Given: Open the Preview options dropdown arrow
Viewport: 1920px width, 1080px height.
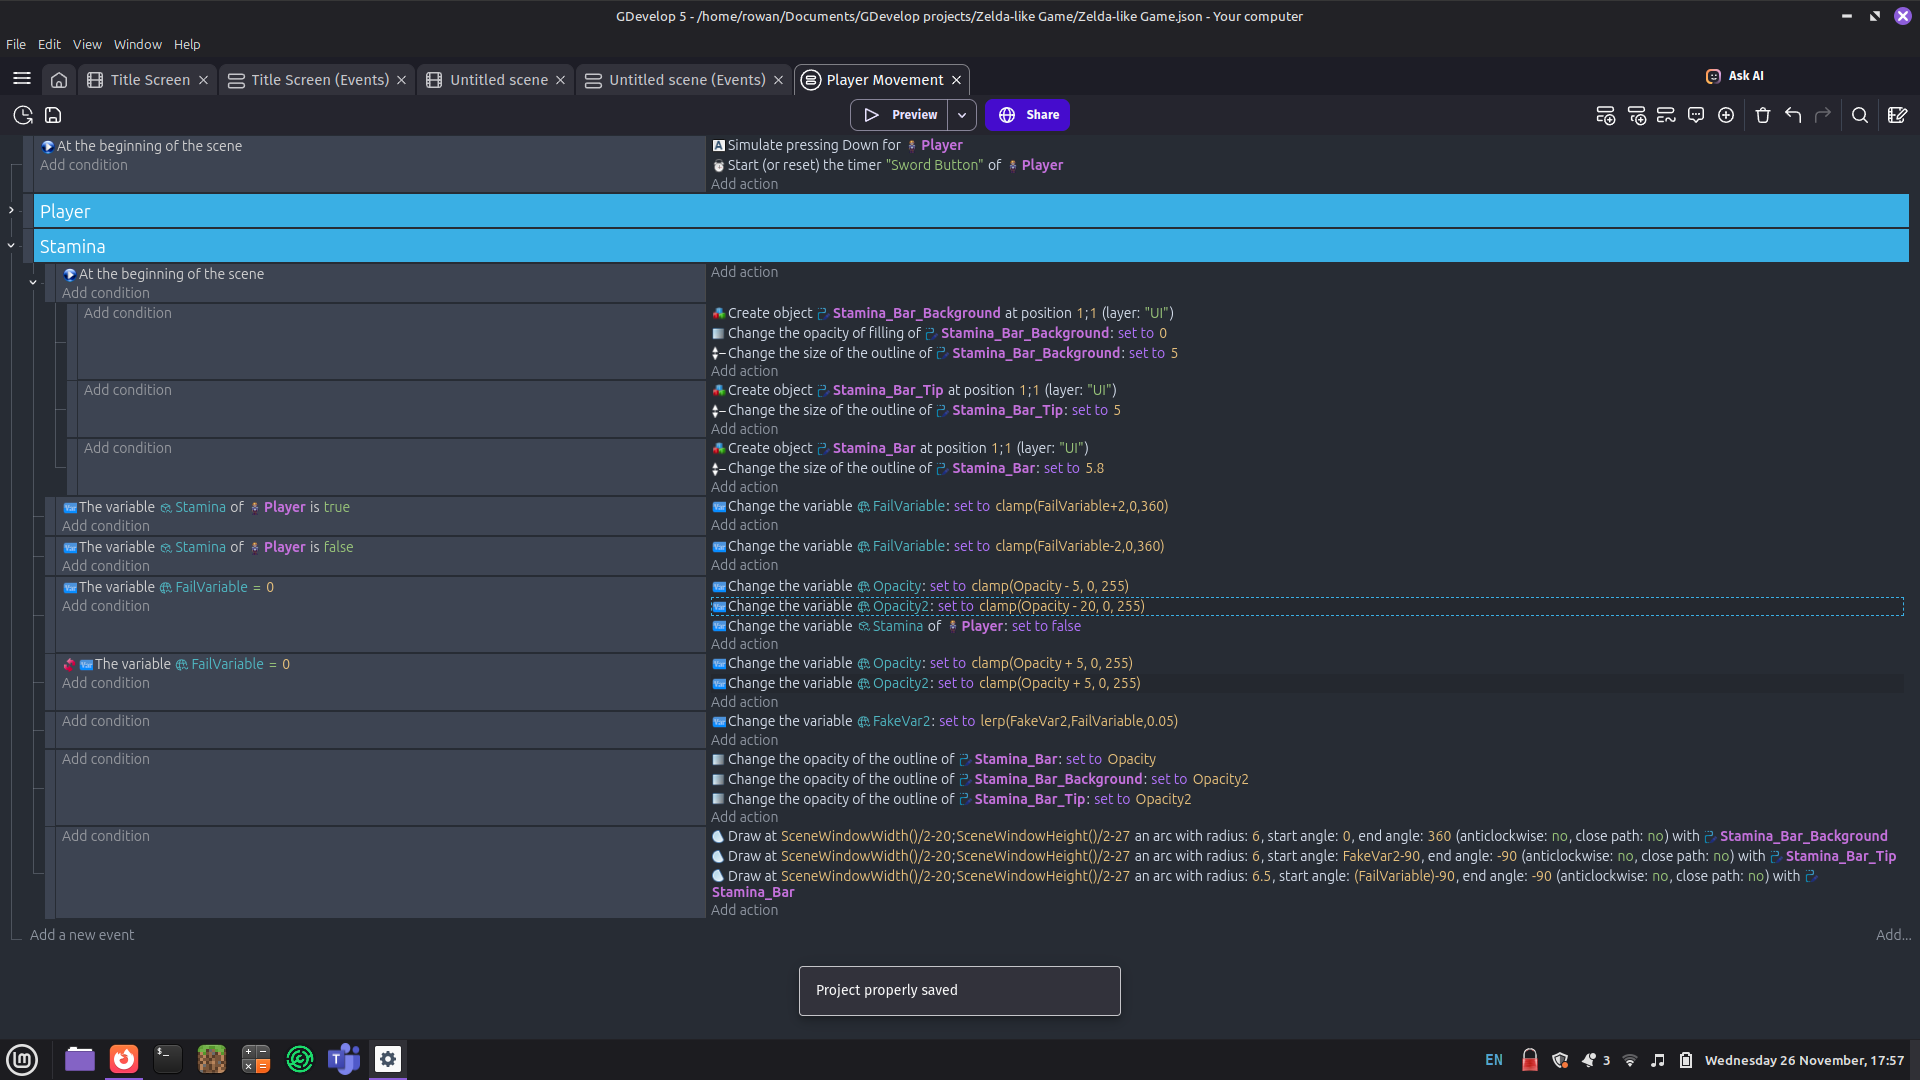Looking at the screenshot, I should pyautogui.click(x=962, y=115).
